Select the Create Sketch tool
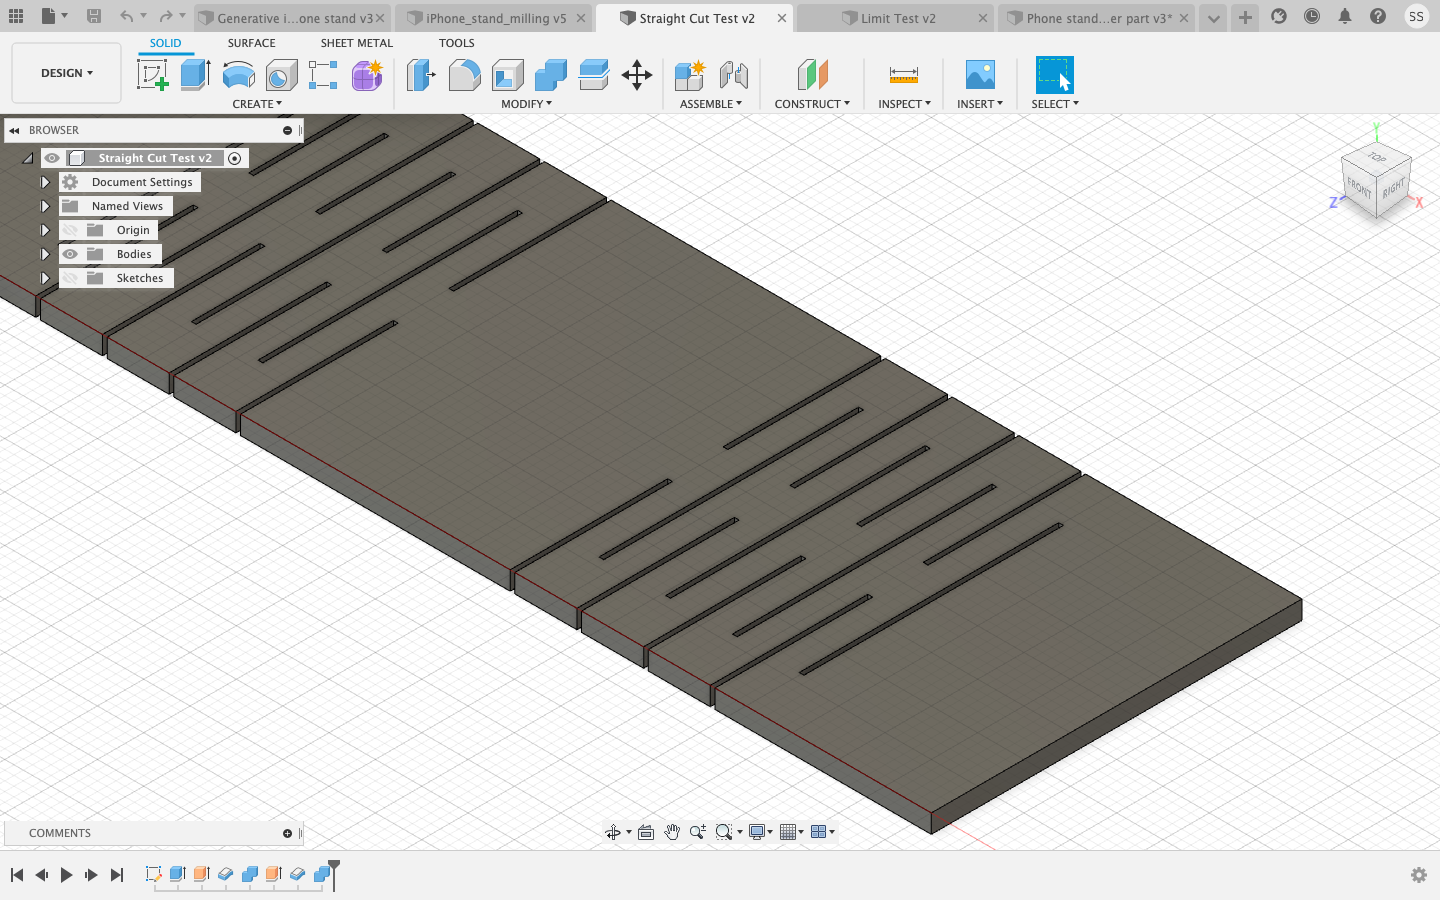 pyautogui.click(x=152, y=75)
